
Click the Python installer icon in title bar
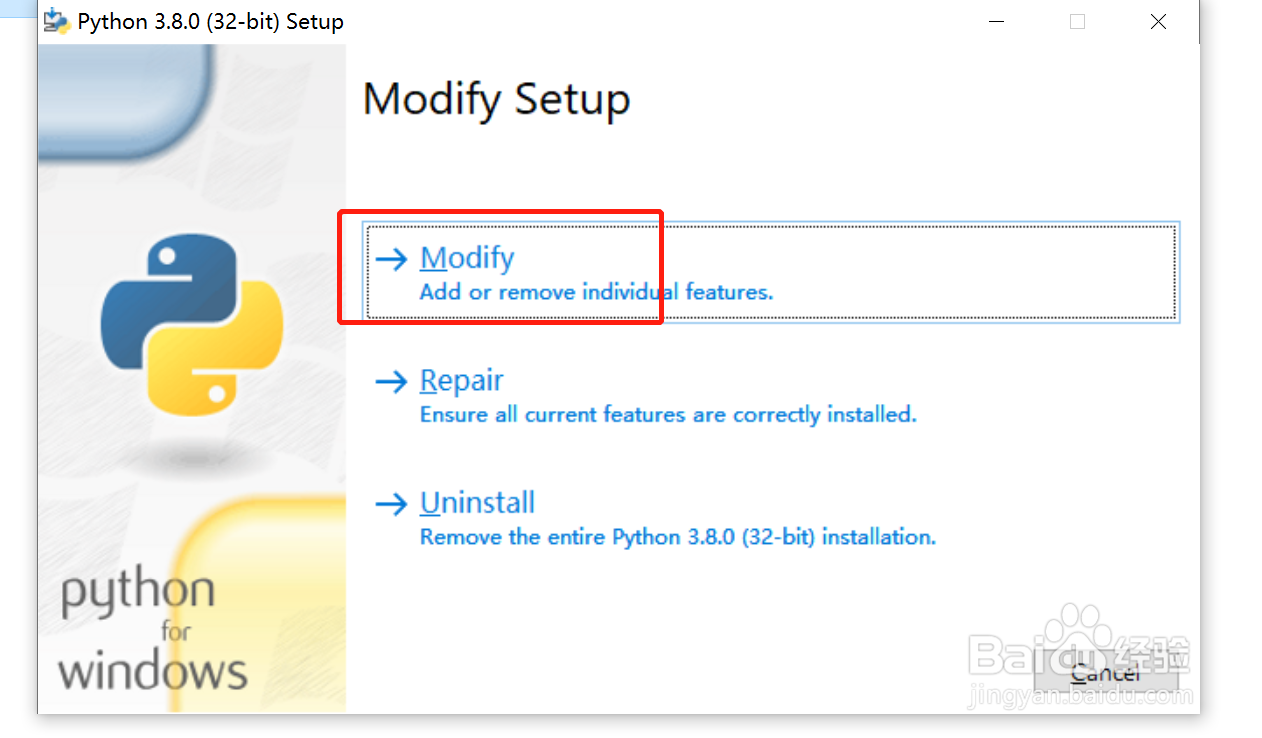tap(57, 21)
